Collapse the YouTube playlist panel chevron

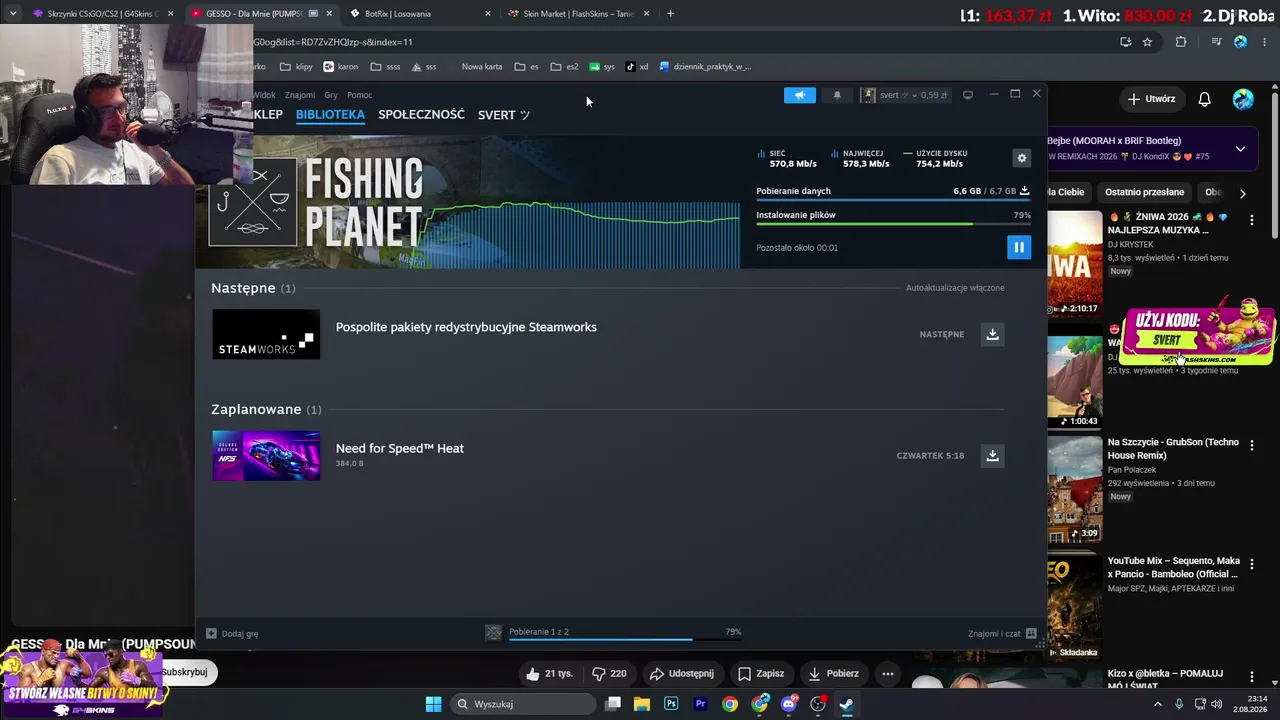(x=1240, y=149)
